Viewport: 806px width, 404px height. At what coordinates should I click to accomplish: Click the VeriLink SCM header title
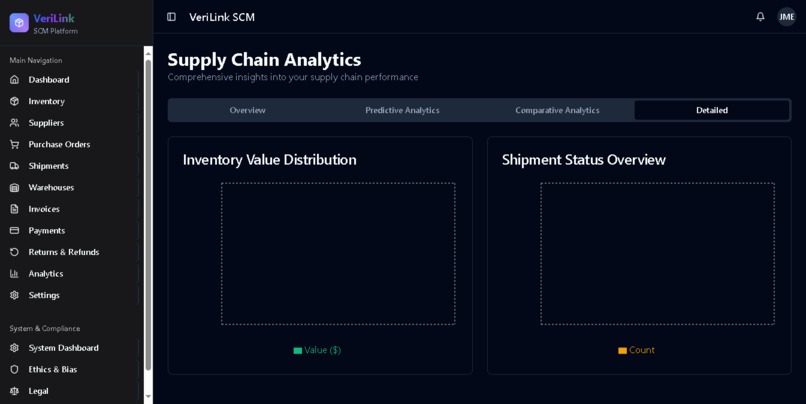click(222, 17)
